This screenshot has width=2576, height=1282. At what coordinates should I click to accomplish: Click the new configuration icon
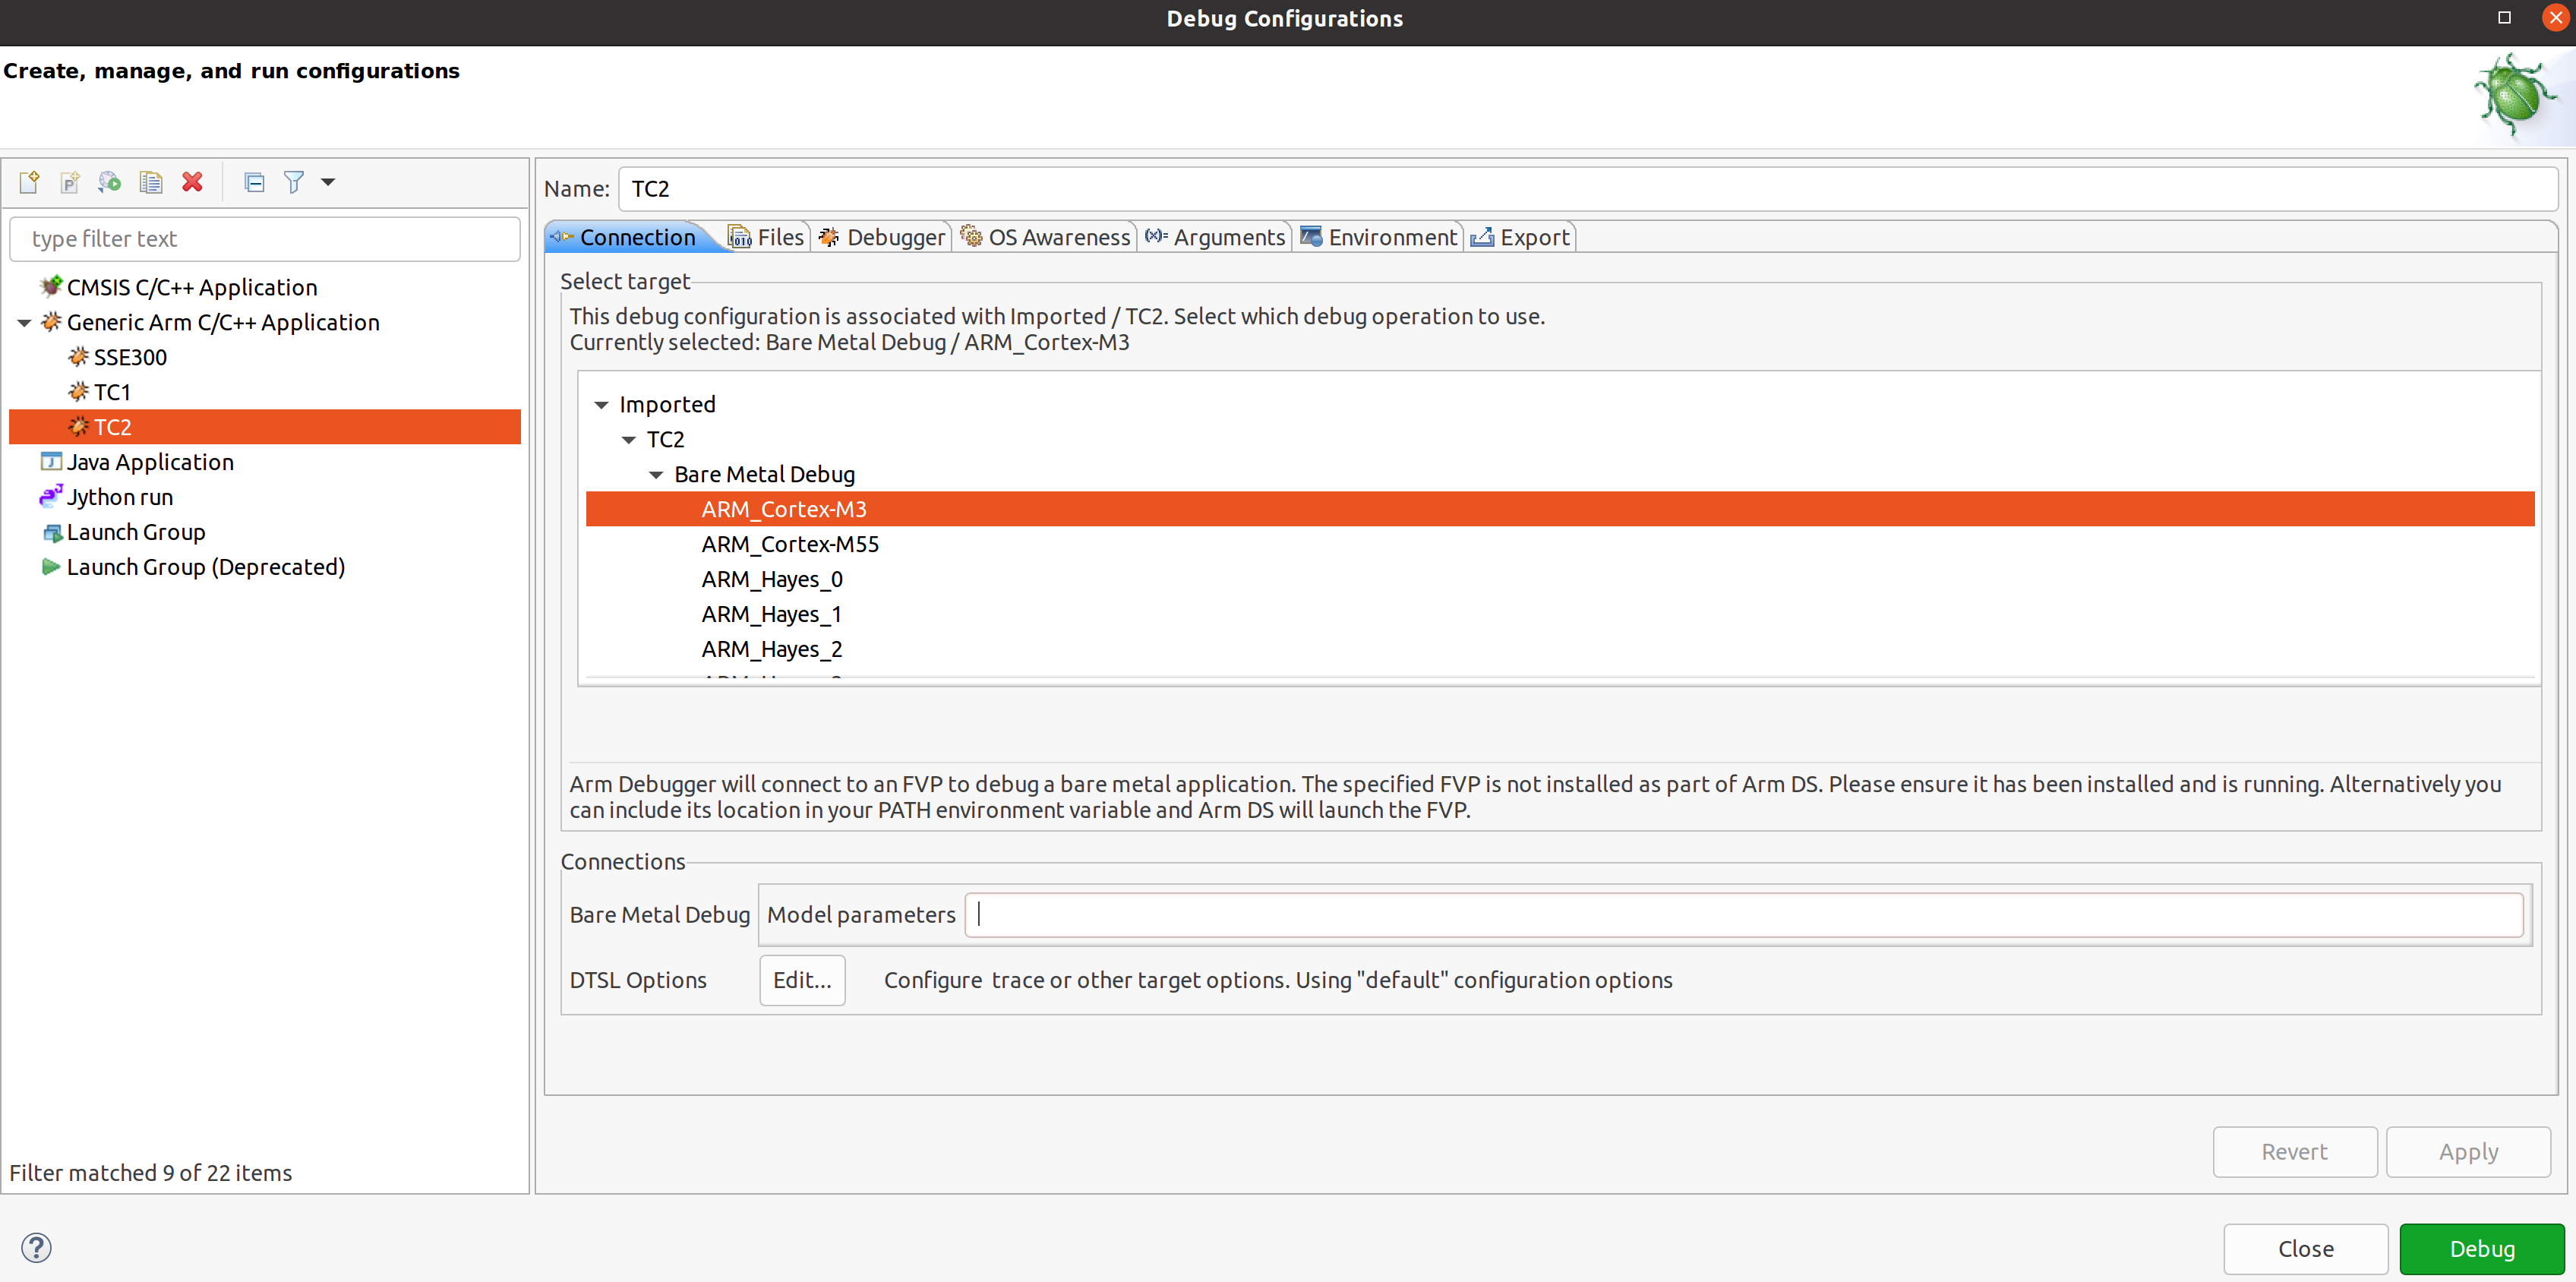pyautogui.click(x=30, y=182)
